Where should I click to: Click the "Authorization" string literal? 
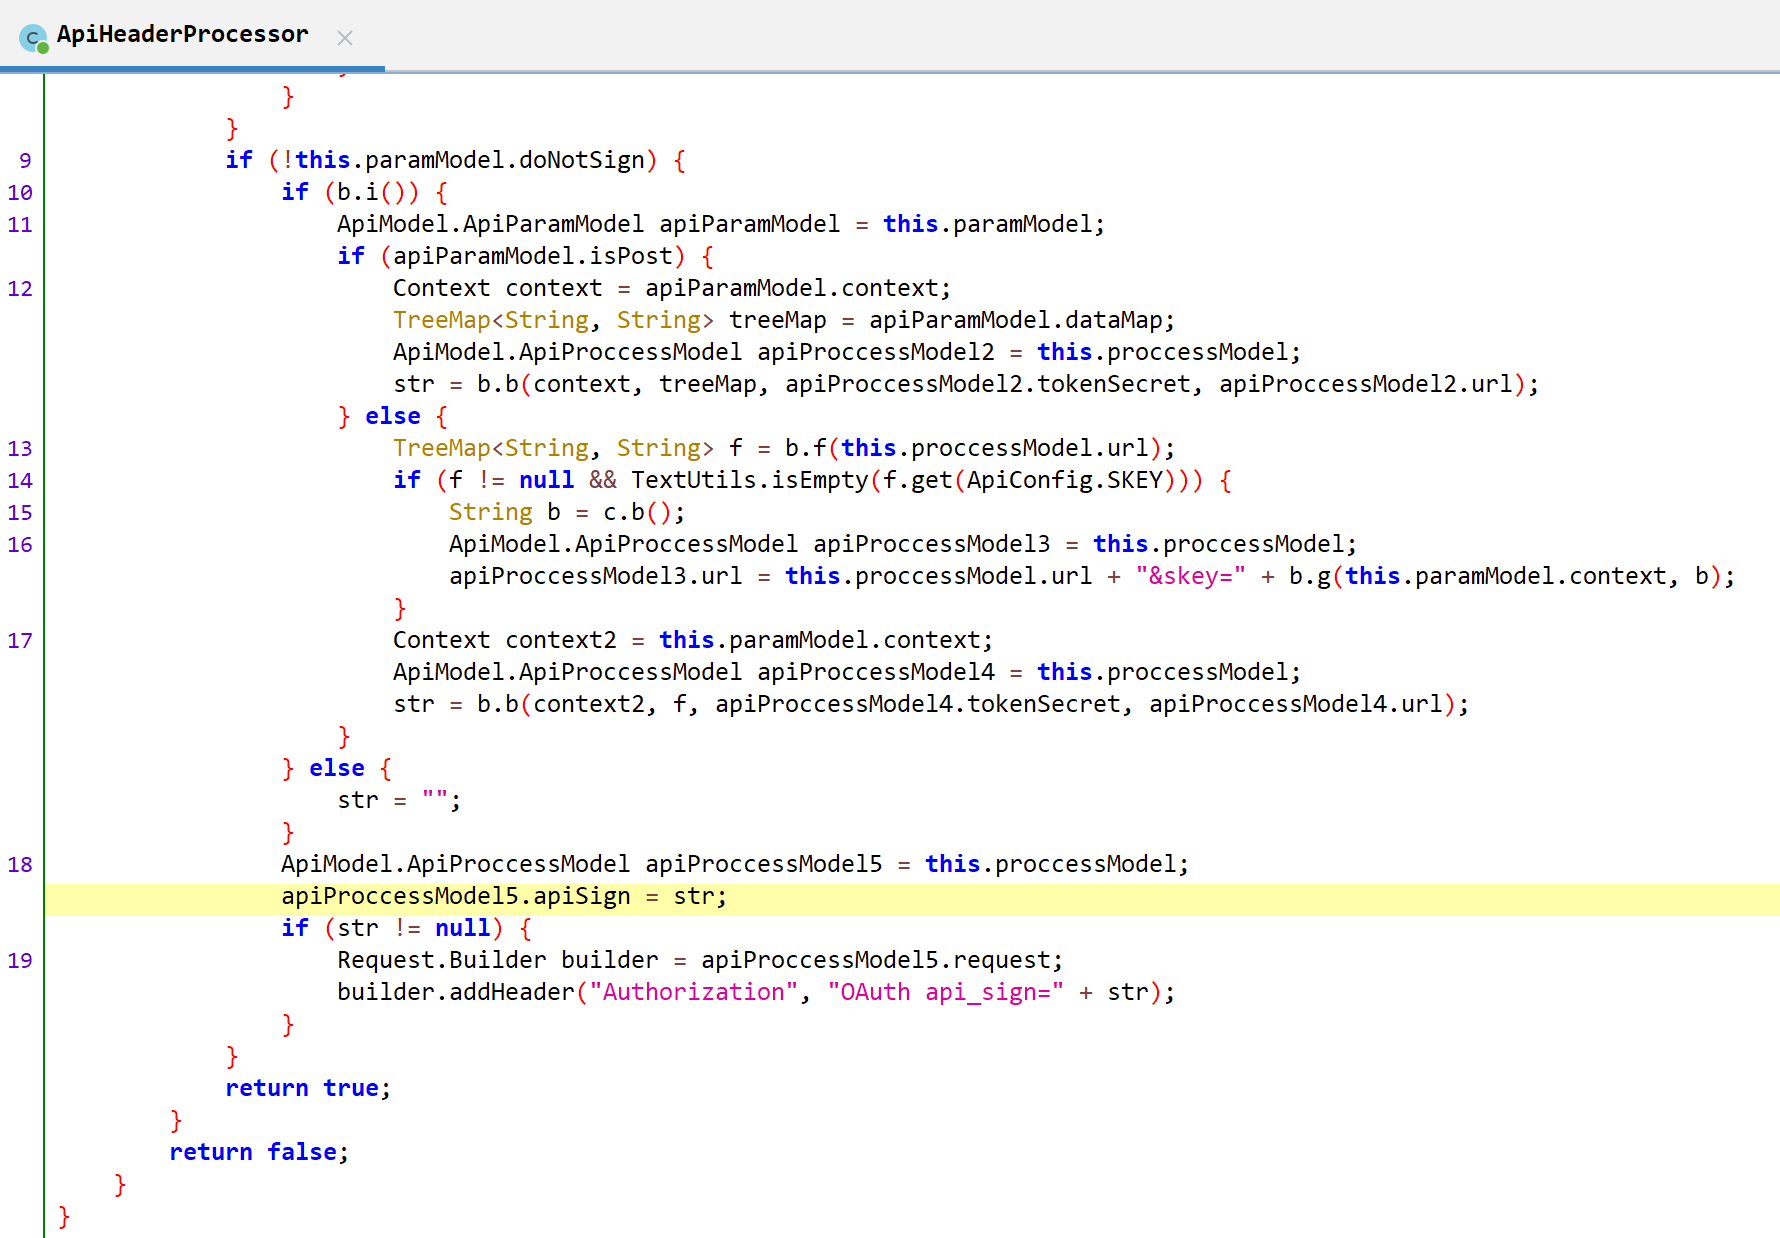point(693,992)
